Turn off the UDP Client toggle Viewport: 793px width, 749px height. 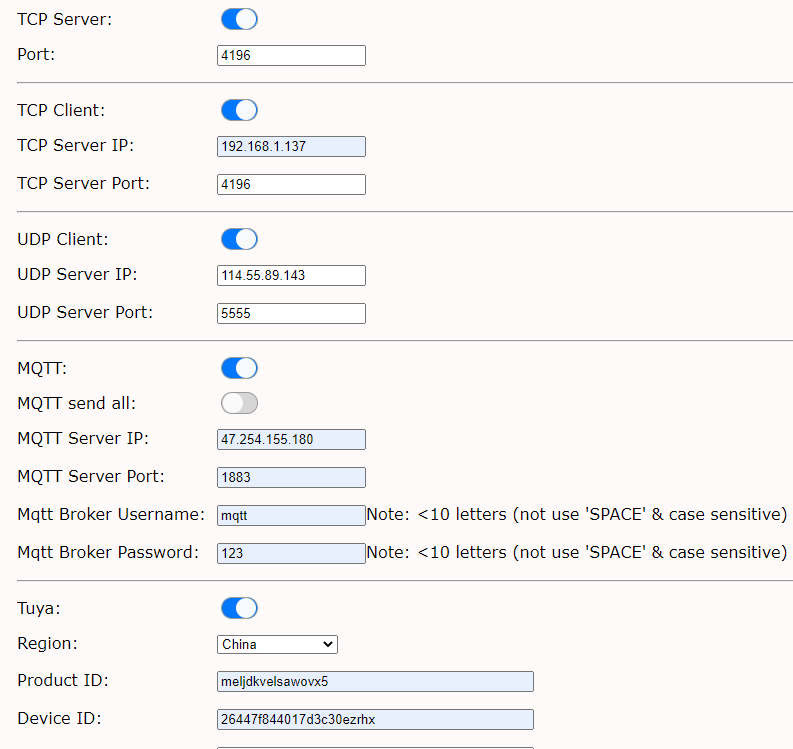(239, 239)
